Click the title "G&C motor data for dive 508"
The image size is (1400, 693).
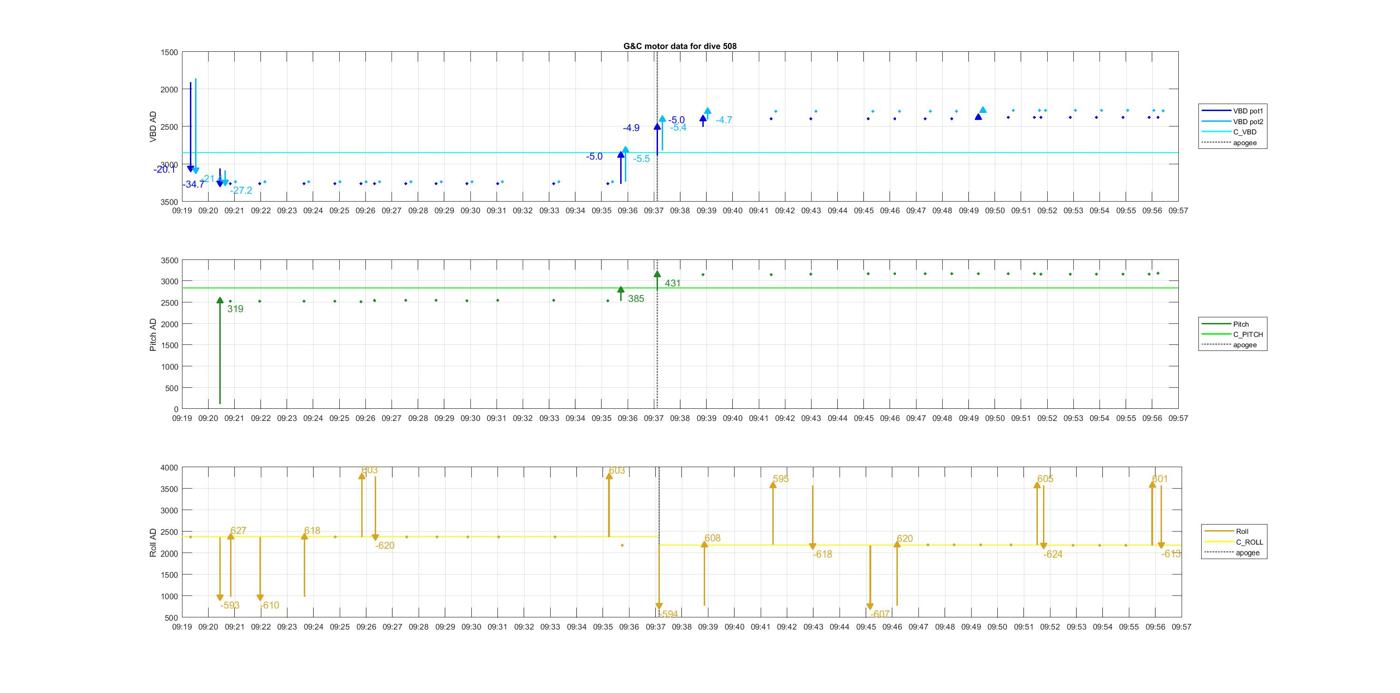tap(680, 46)
